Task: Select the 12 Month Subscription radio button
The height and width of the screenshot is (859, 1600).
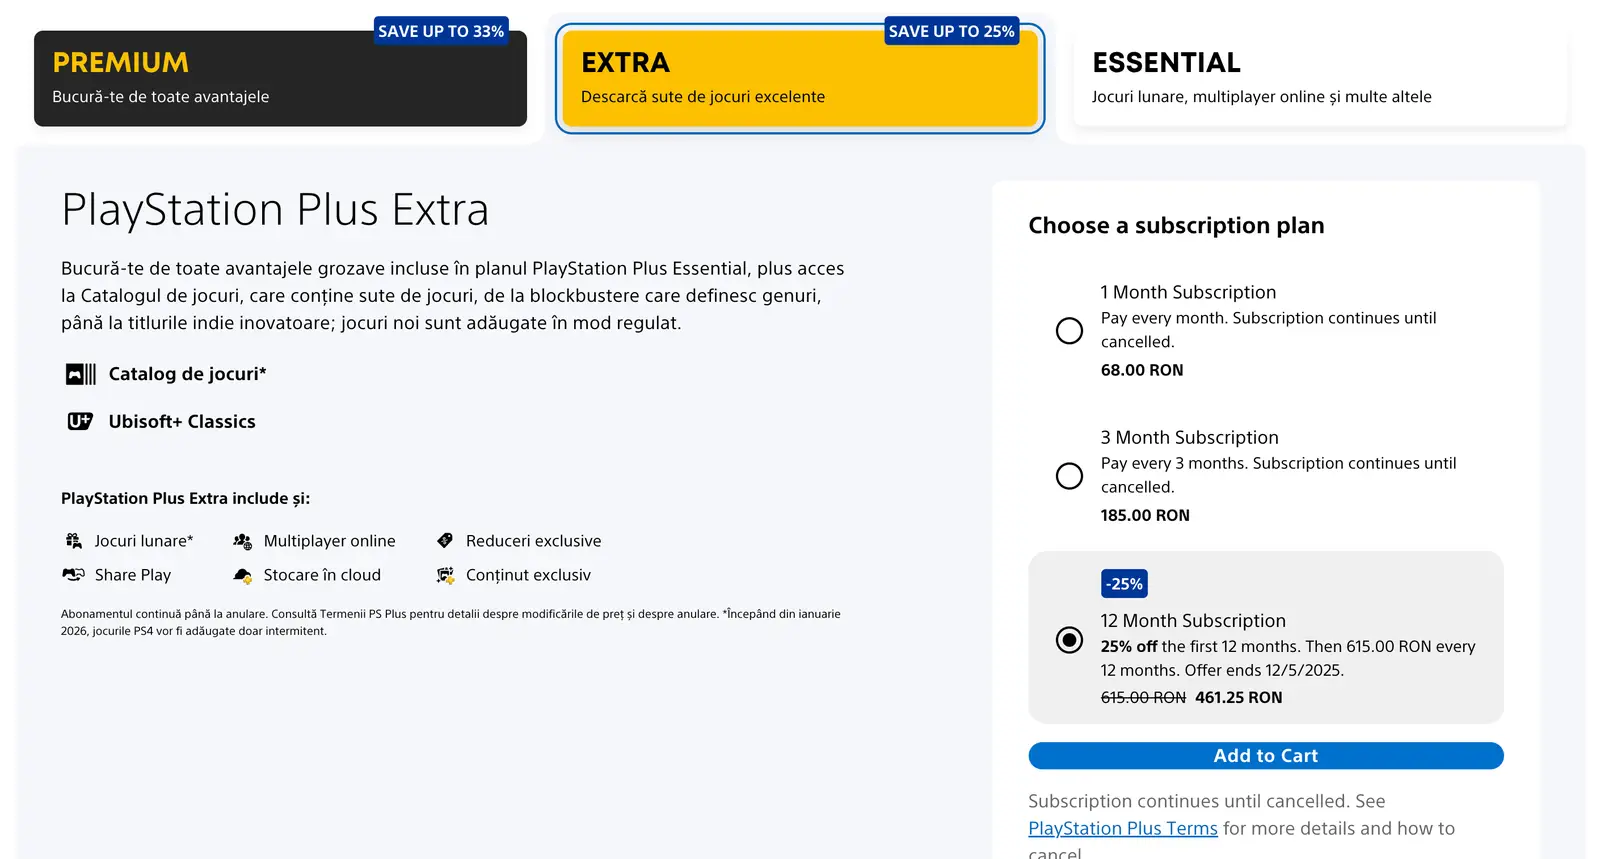Action: 1069,640
